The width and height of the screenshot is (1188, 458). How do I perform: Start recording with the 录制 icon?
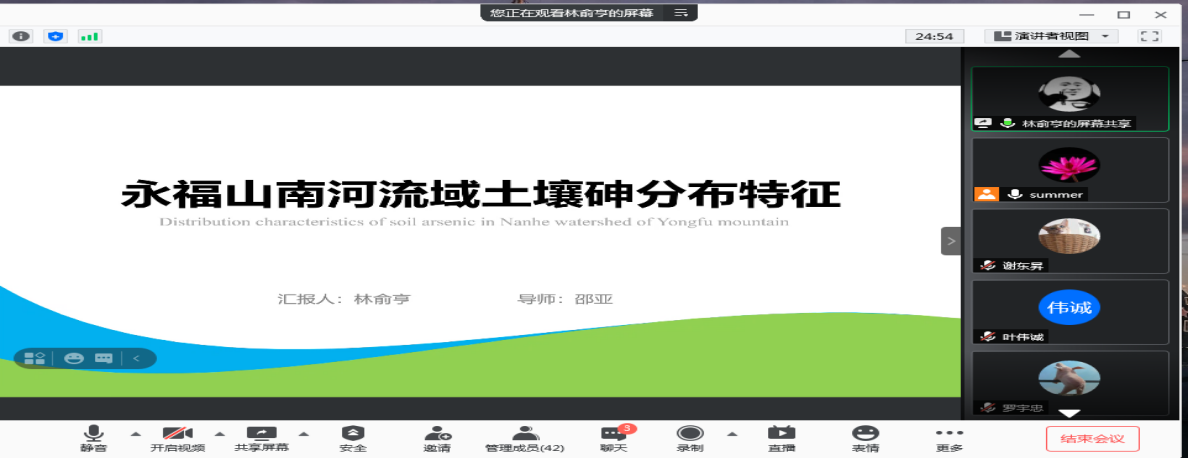tap(689, 433)
